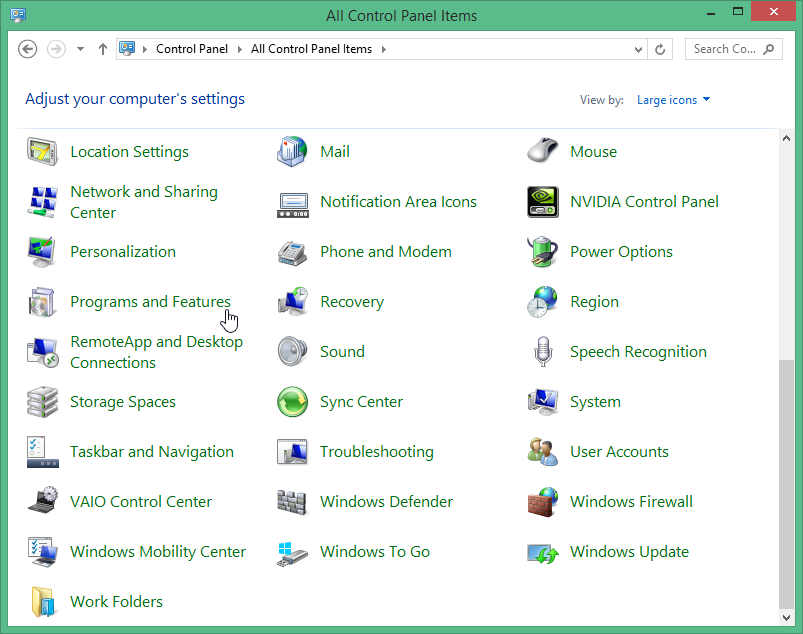Viewport: 803px width, 634px height.
Task: Click the Windows Defender wall icon
Action: coord(292,502)
